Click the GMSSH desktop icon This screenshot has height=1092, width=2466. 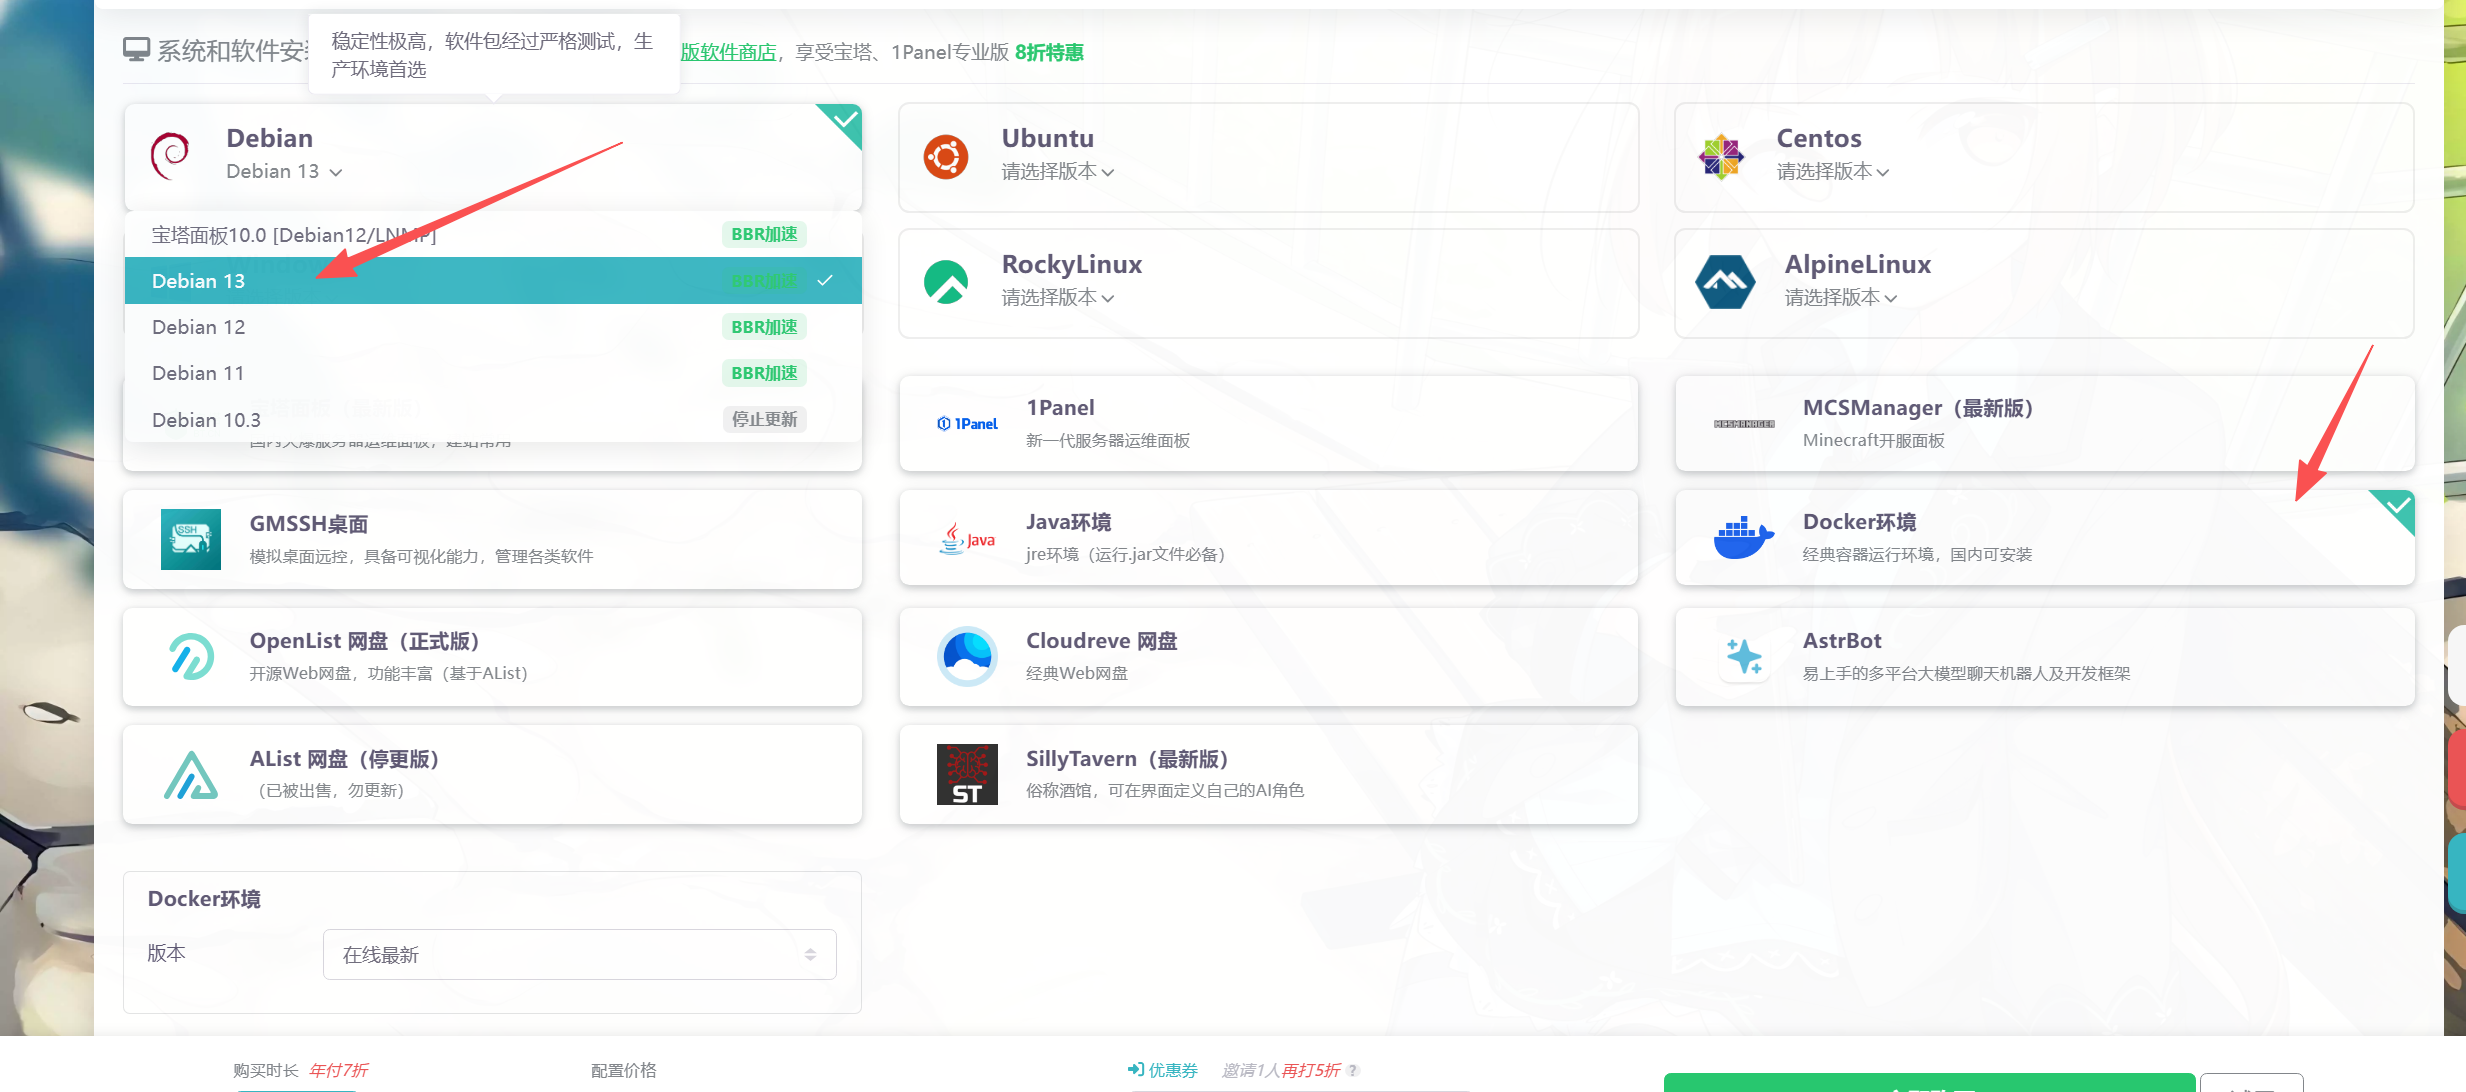(x=191, y=539)
